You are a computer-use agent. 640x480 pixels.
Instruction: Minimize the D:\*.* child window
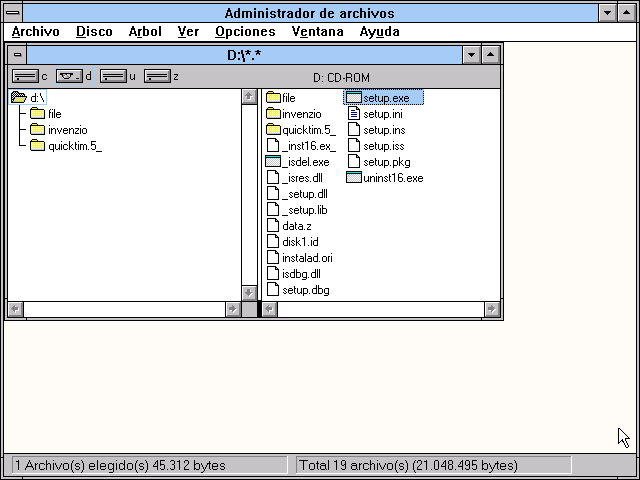tap(471, 55)
